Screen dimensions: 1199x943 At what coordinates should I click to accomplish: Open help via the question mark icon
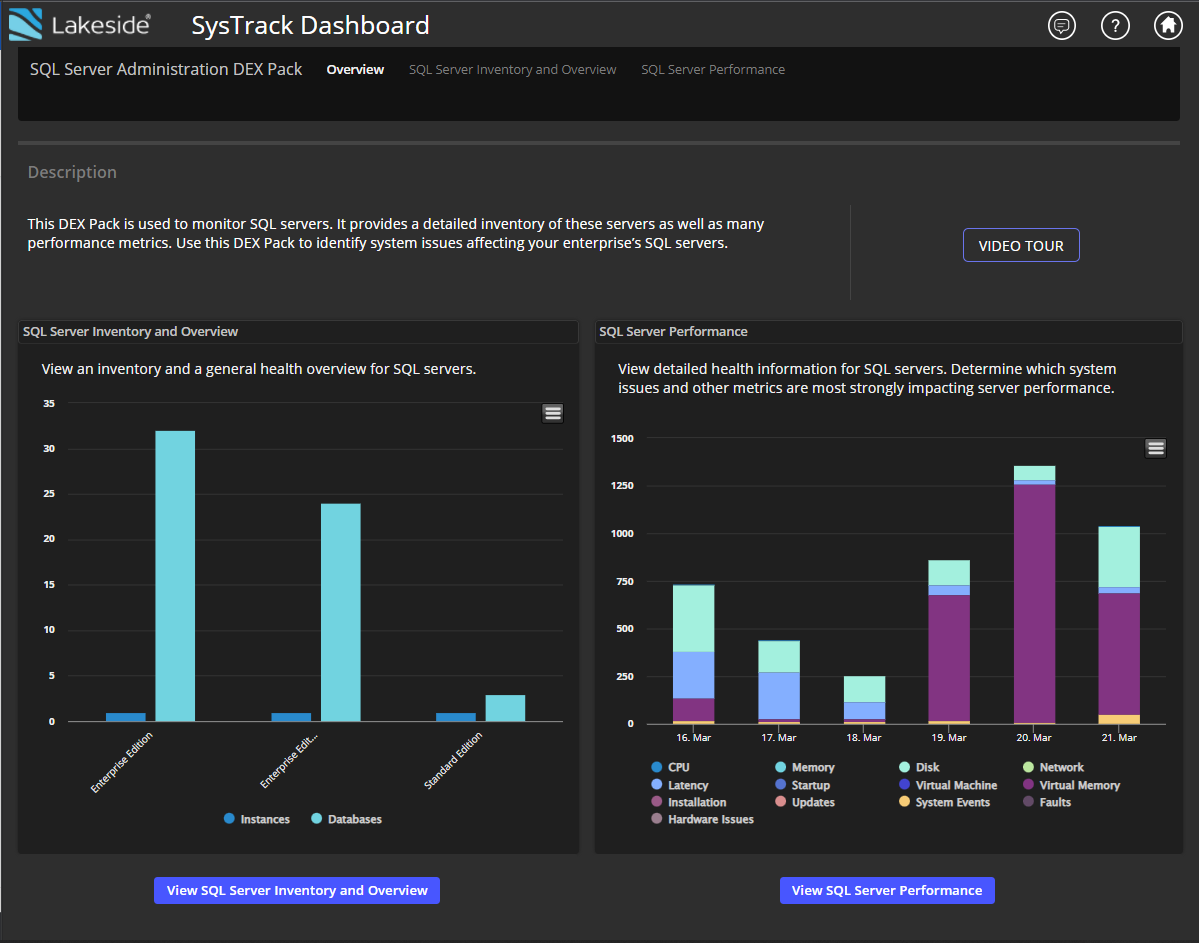coord(1114,25)
